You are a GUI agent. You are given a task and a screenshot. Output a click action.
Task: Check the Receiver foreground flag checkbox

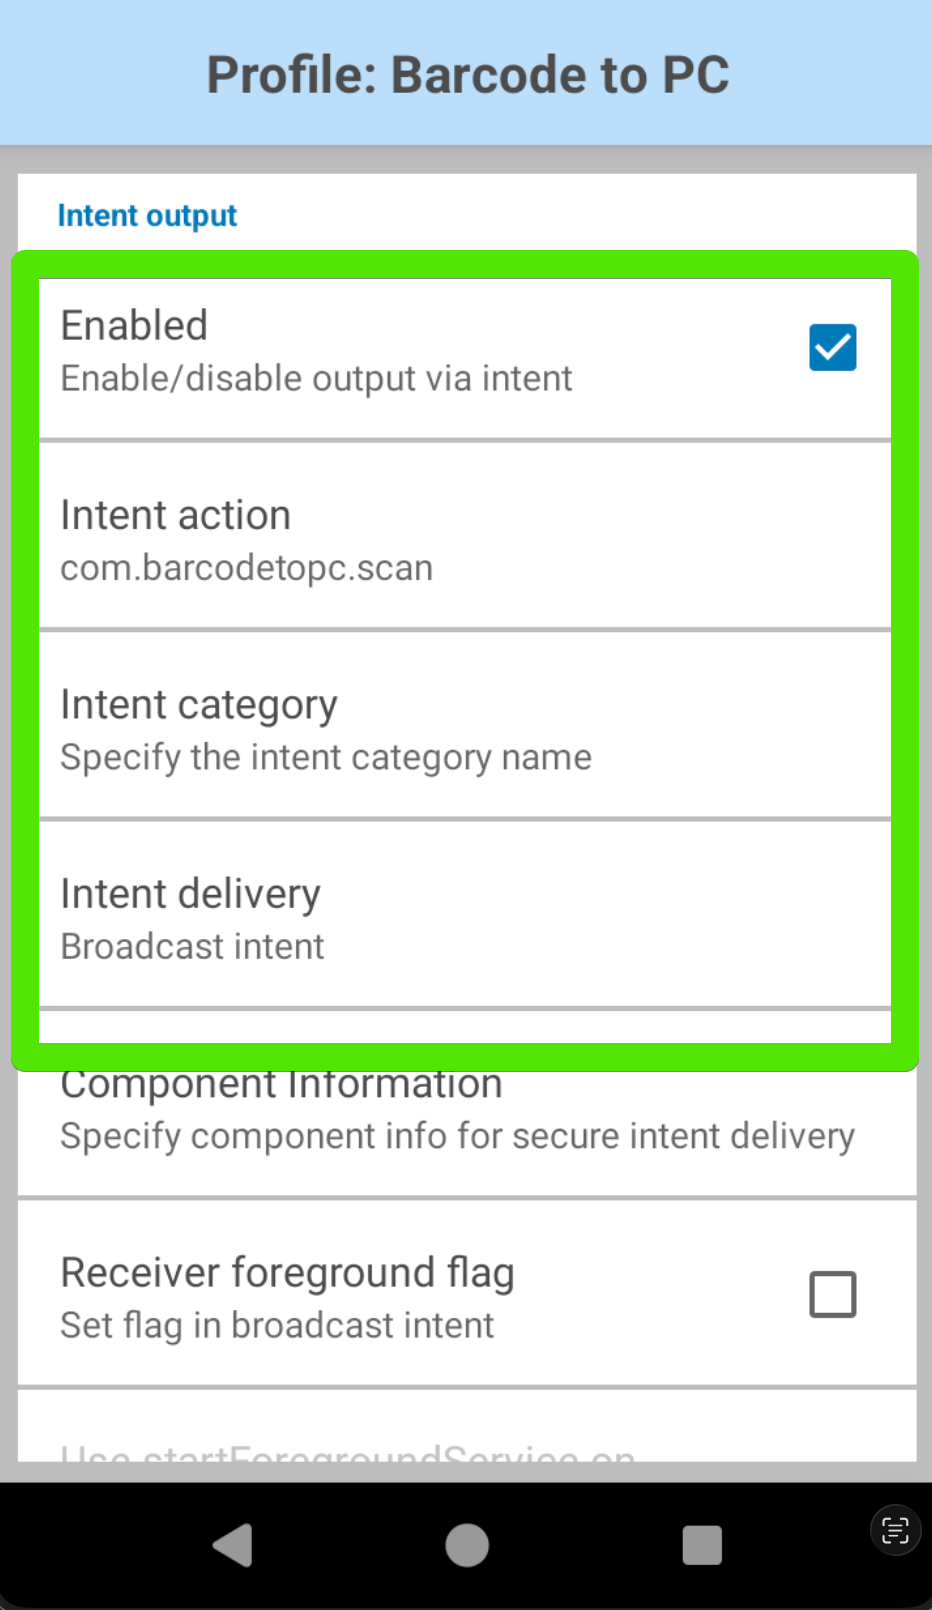832,1294
